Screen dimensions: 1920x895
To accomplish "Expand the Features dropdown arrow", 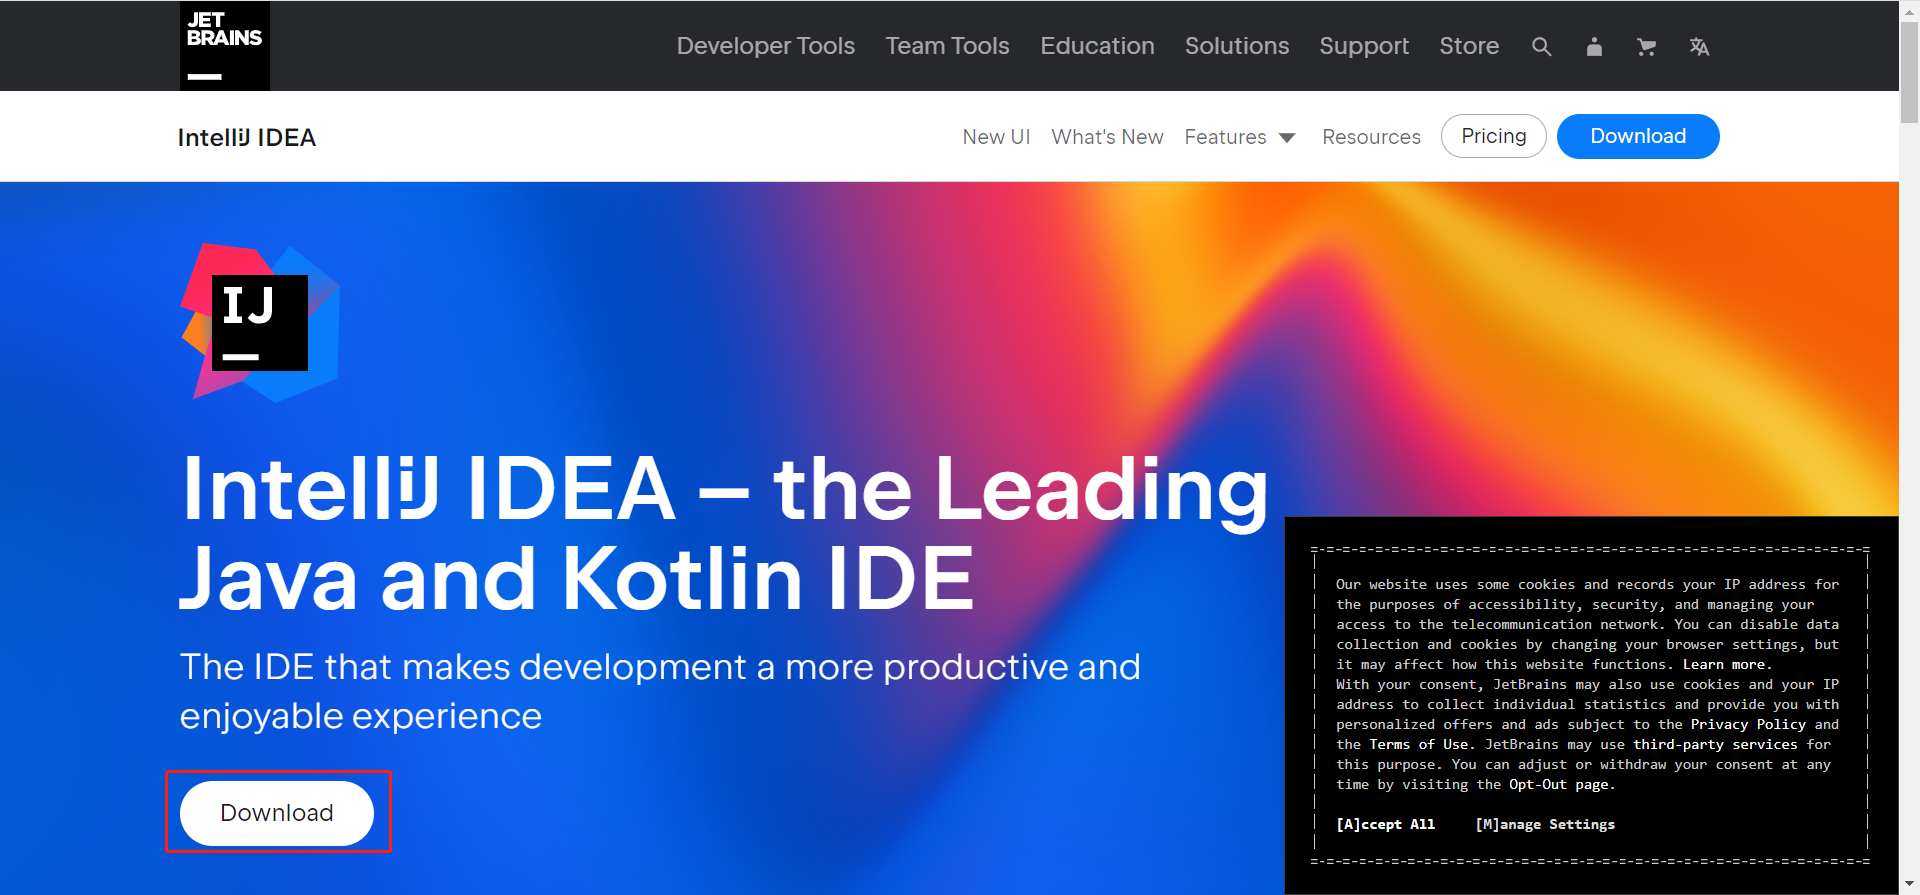I will point(1287,138).
